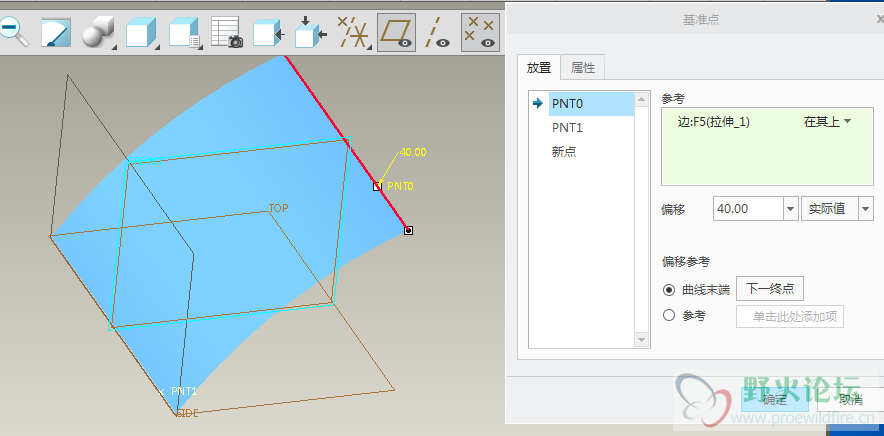This screenshot has width=884, height=436.
Task: Click the 40.00 dimension in viewport
Action: 413,152
